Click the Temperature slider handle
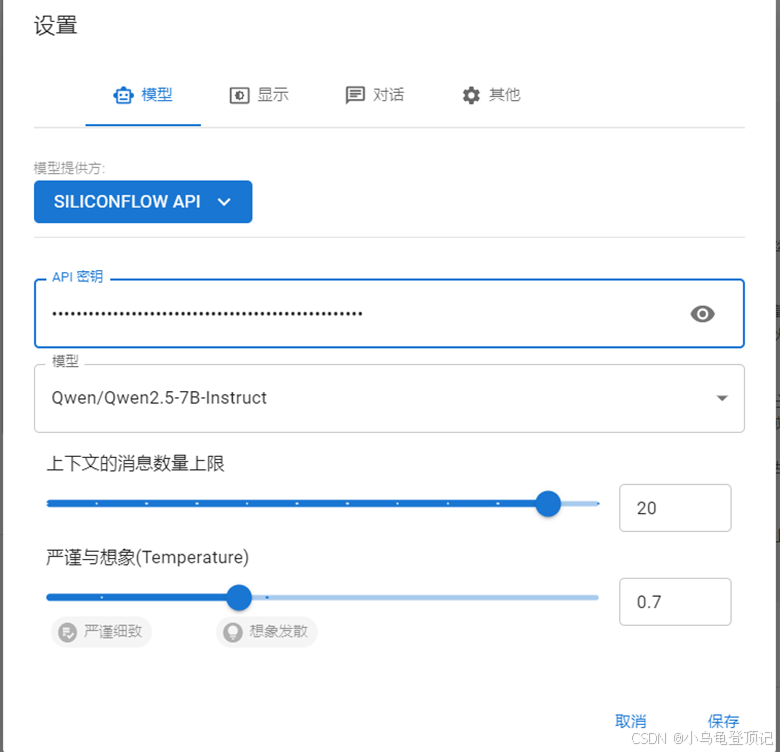Viewport: 780px width, 752px height. [x=239, y=597]
